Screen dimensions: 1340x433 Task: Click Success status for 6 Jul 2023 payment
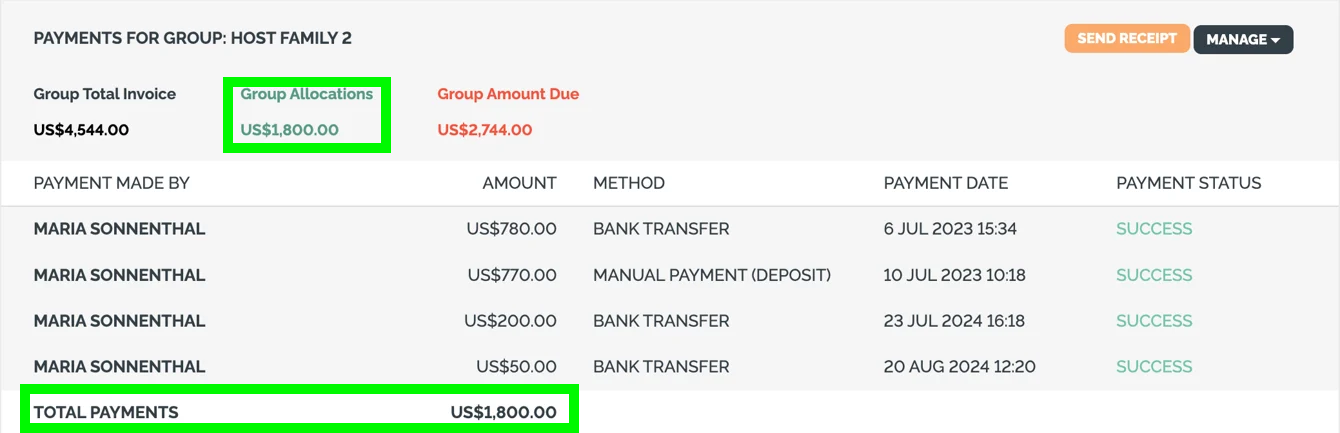coord(1154,229)
